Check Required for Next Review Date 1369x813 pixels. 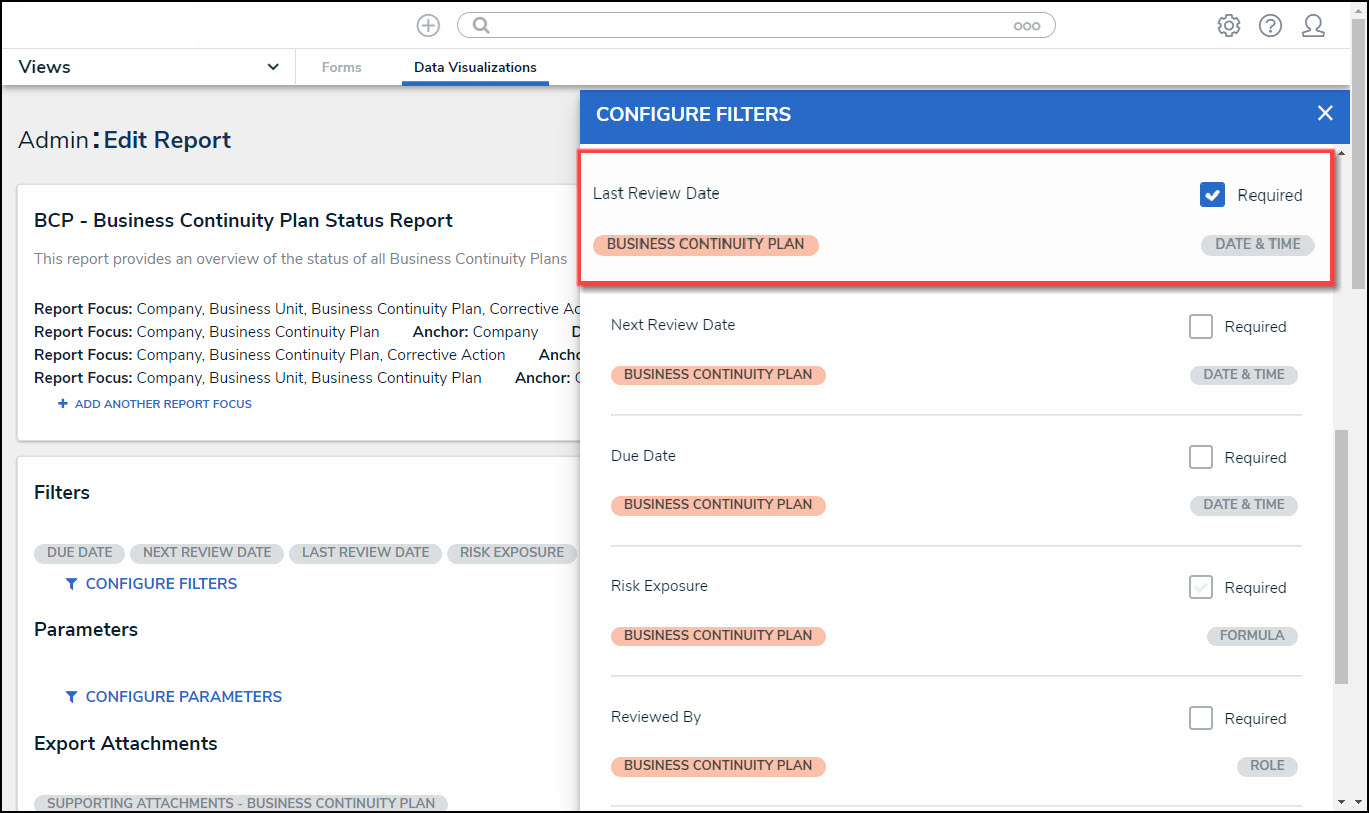pyautogui.click(x=1200, y=326)
